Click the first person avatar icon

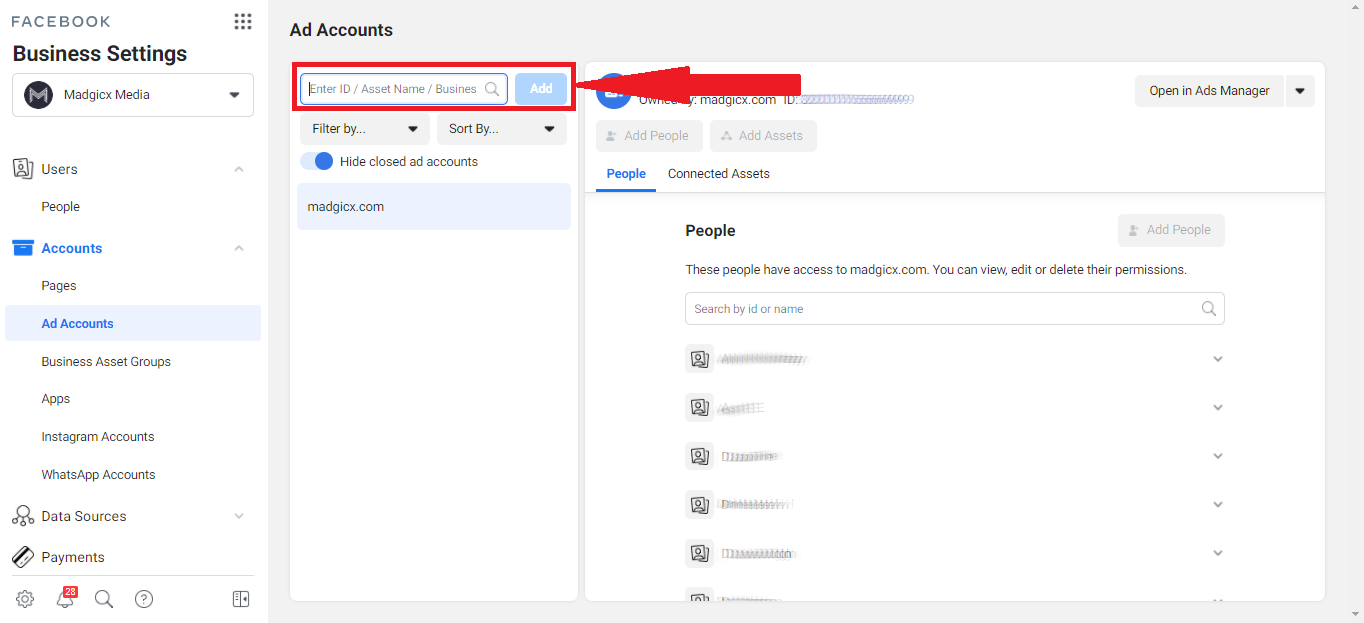699,359
